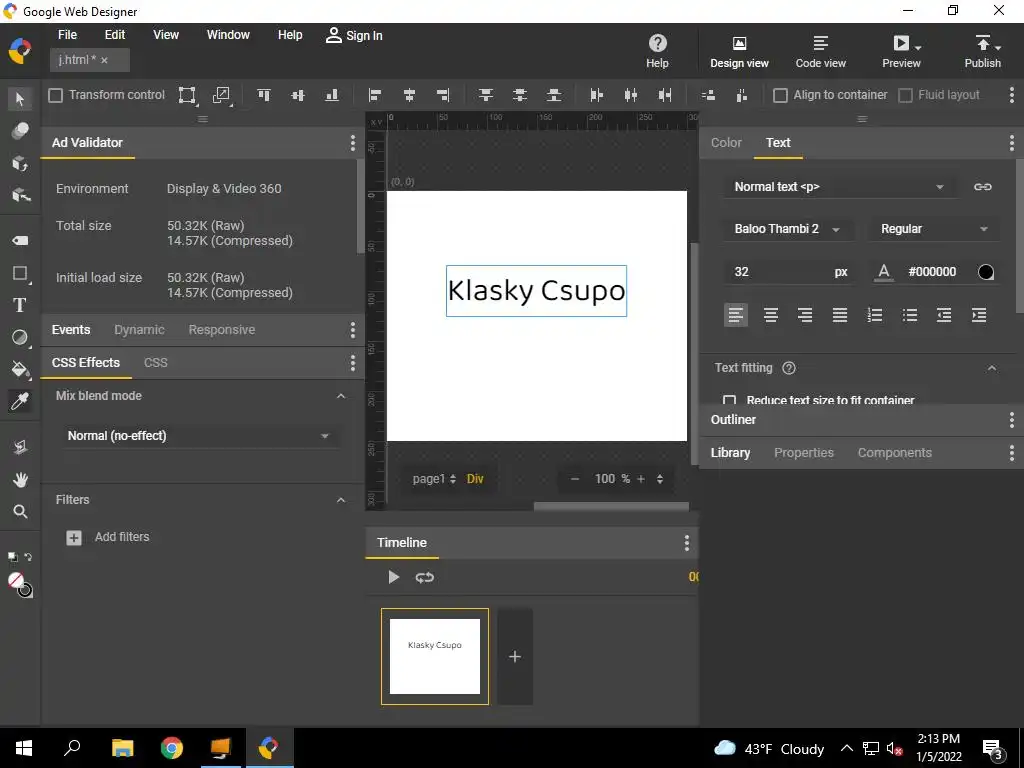
Task: Click Publish button
Action: [x=982, y=51]
